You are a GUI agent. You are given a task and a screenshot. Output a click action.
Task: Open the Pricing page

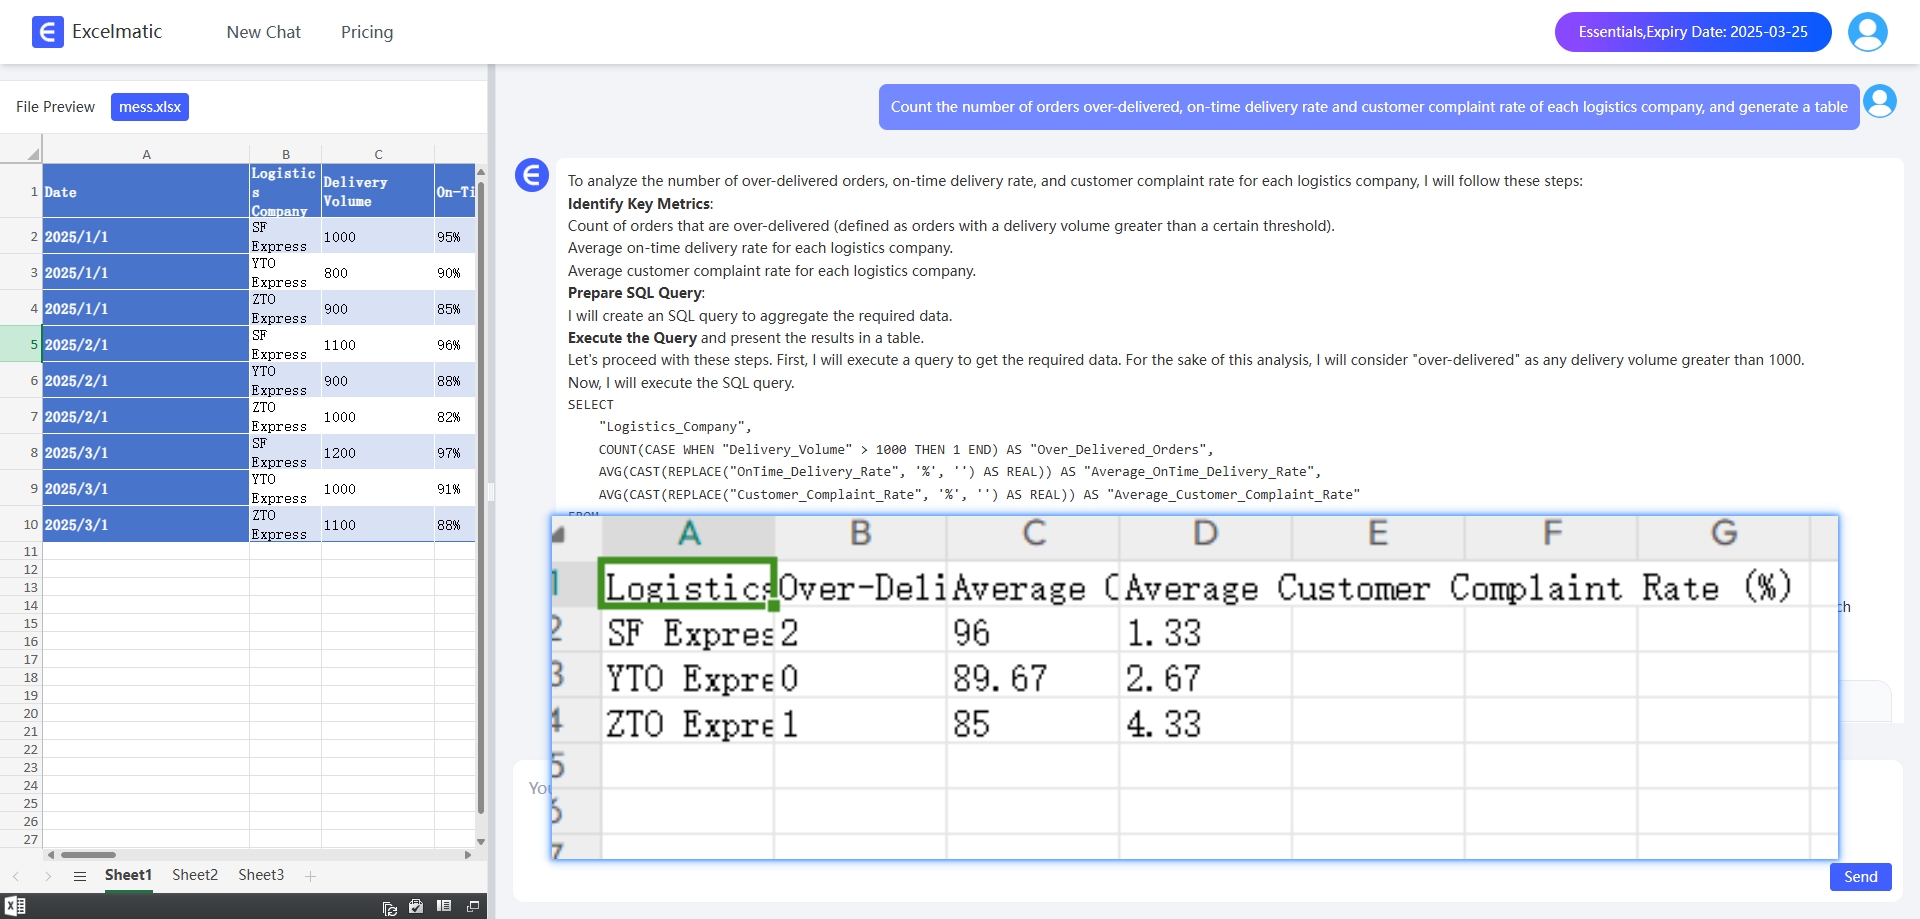pos(367,32)
